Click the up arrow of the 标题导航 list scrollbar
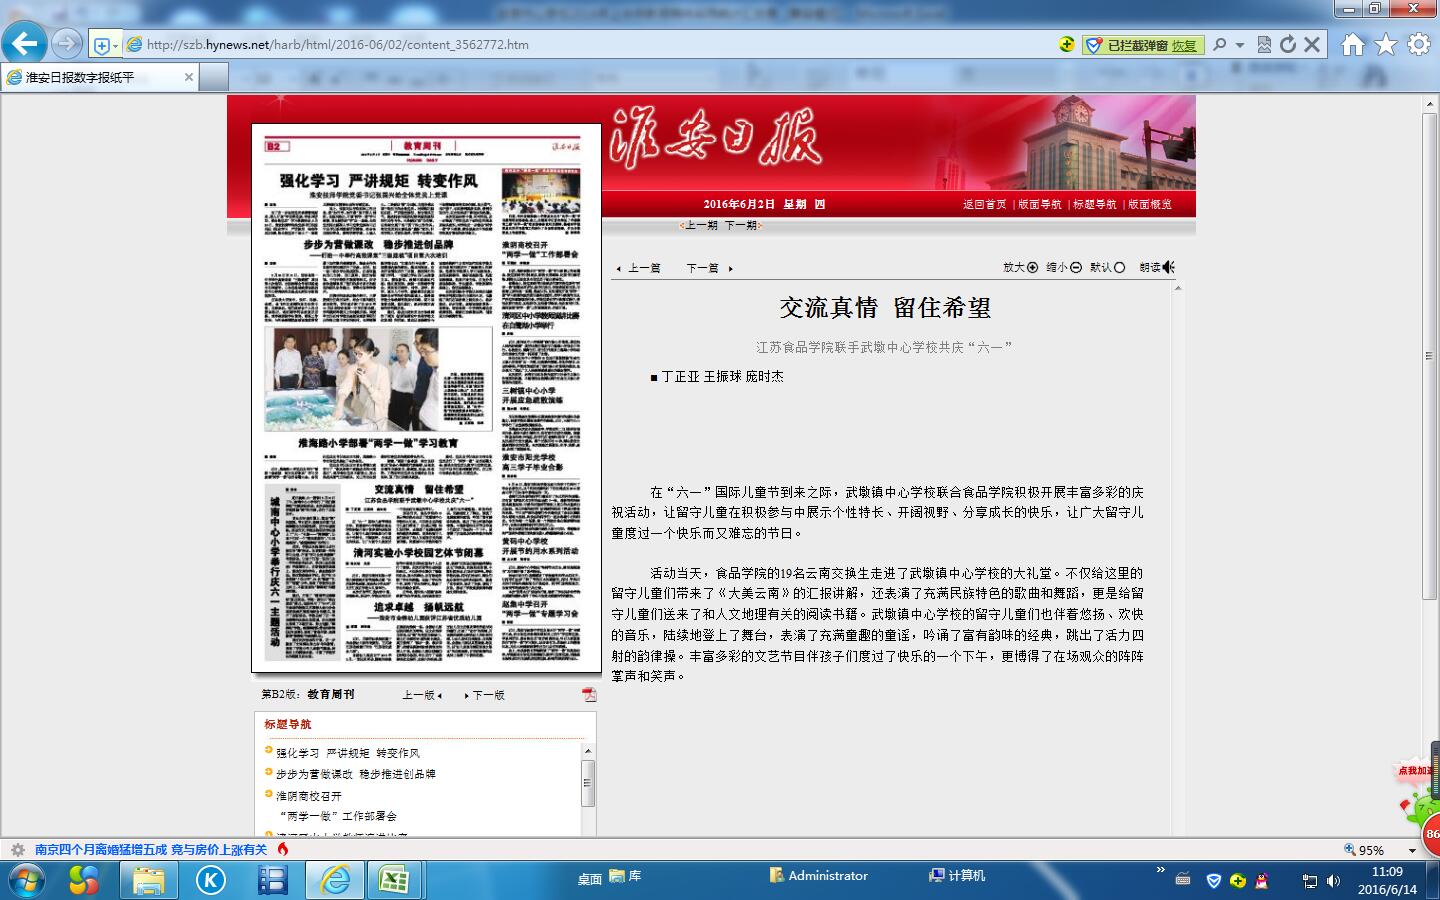The image size is (1440, 900). (588, 751)
